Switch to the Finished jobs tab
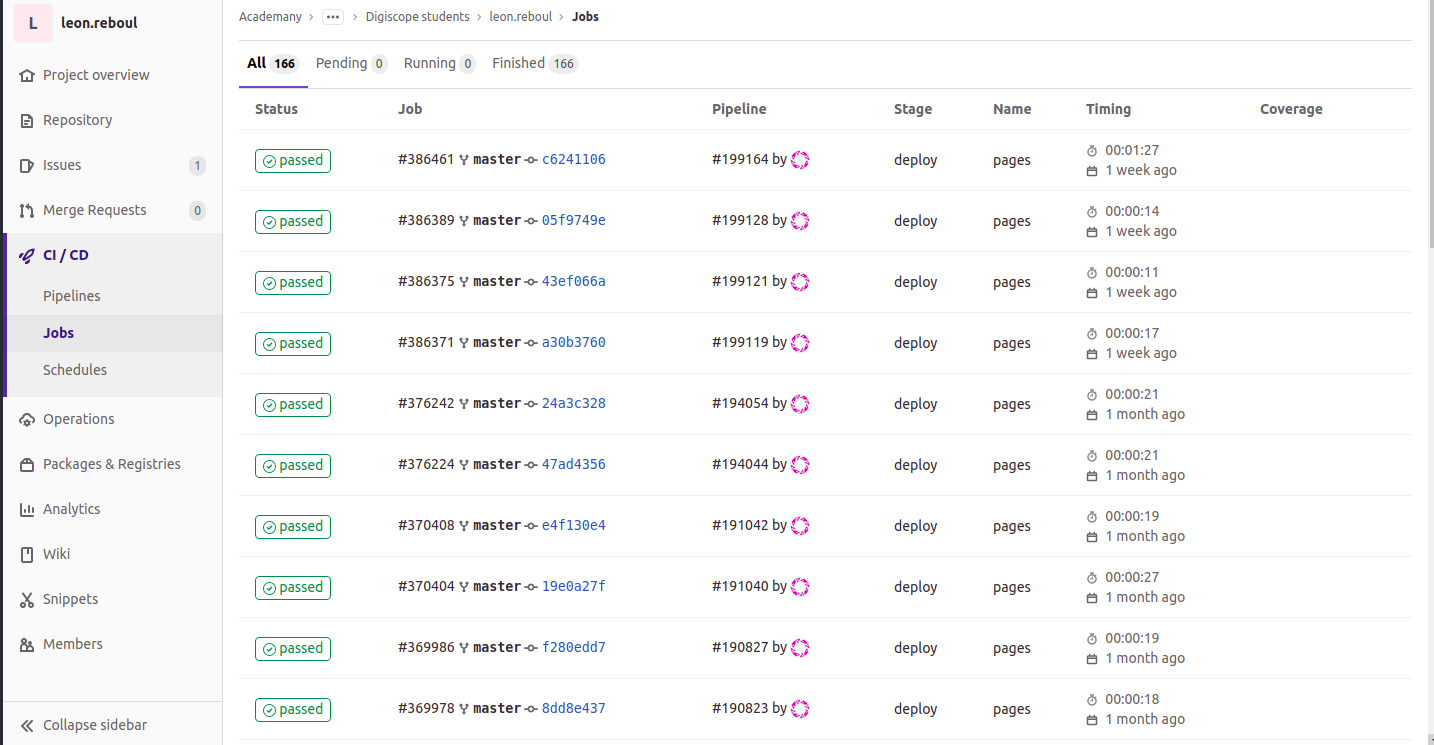 point(534,63)
